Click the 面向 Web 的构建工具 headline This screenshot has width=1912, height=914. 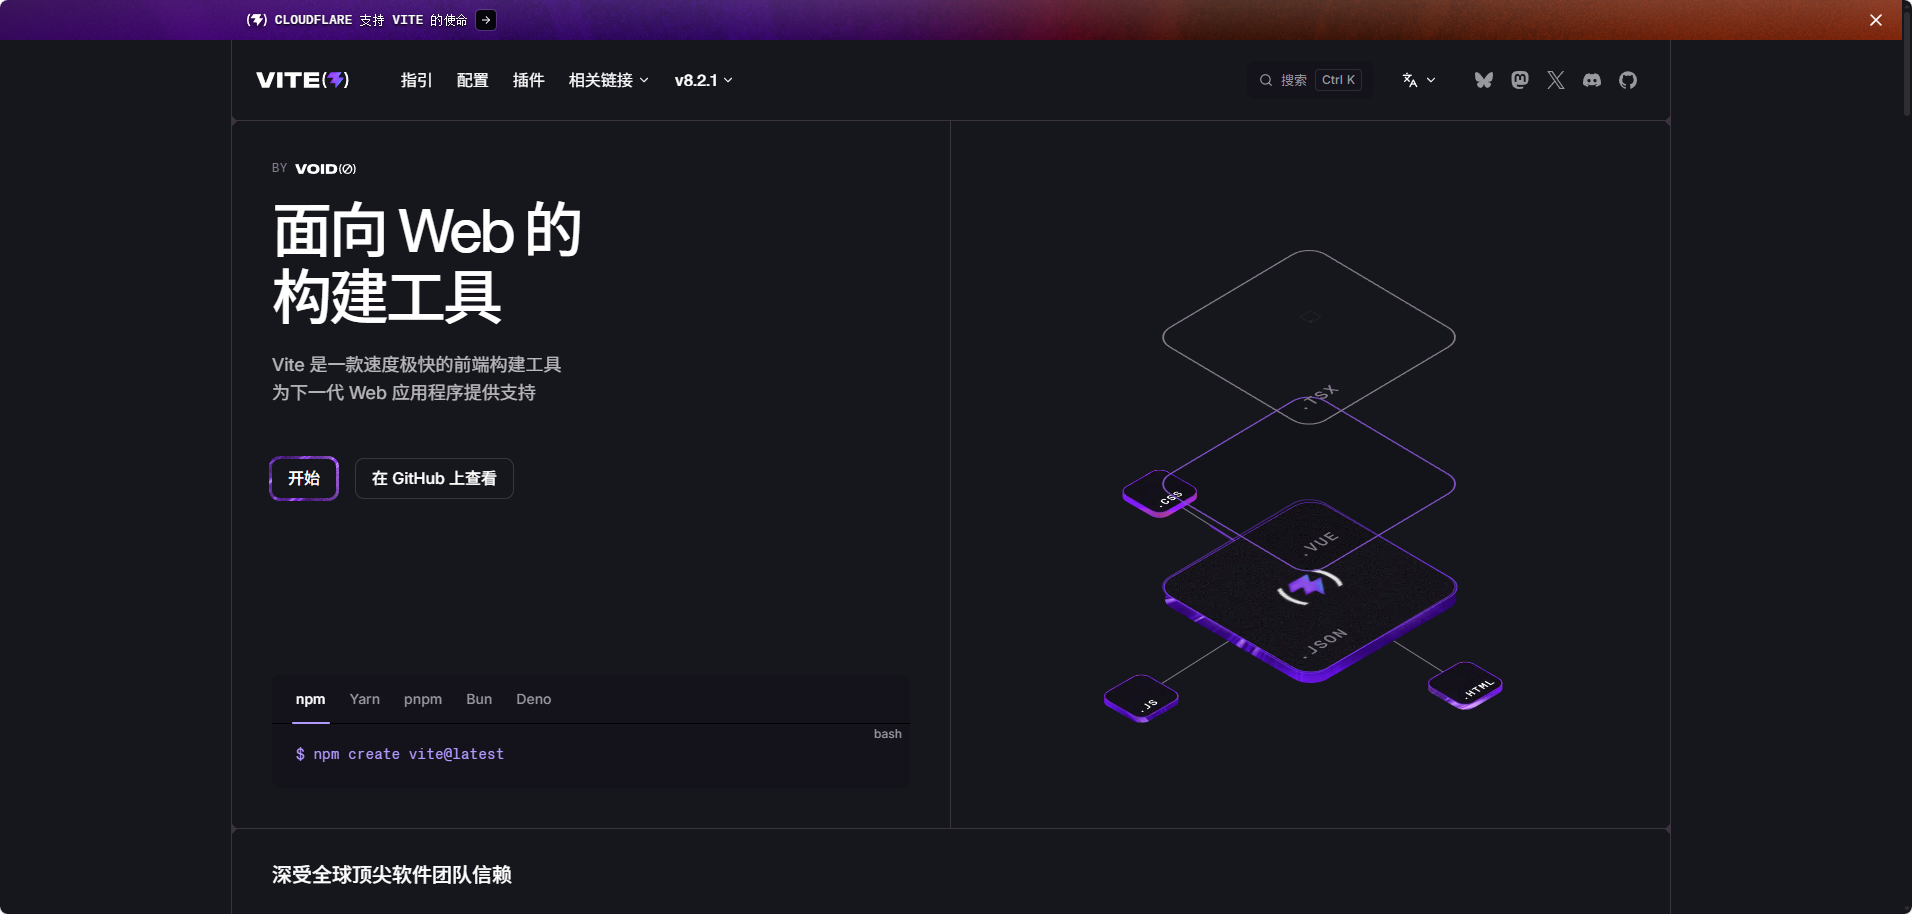click(x=427, y=264)
